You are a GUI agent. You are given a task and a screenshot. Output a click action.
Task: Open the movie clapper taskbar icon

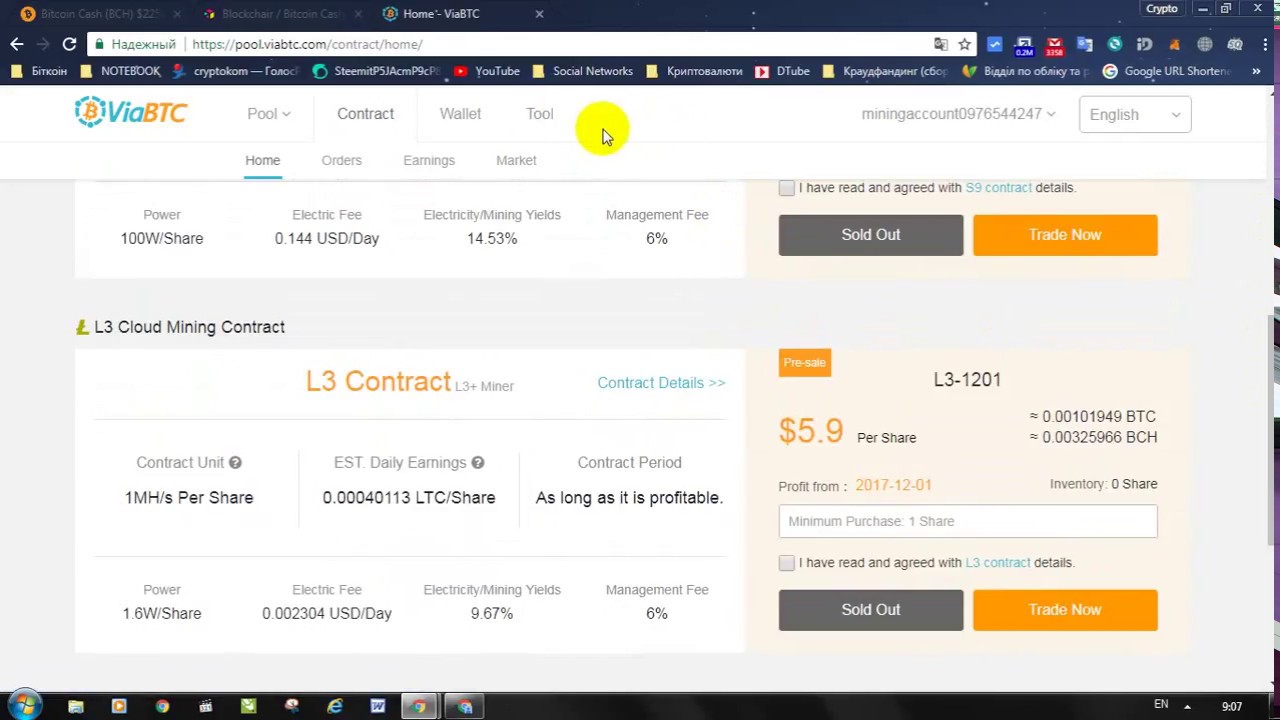(x=205, y=706)
